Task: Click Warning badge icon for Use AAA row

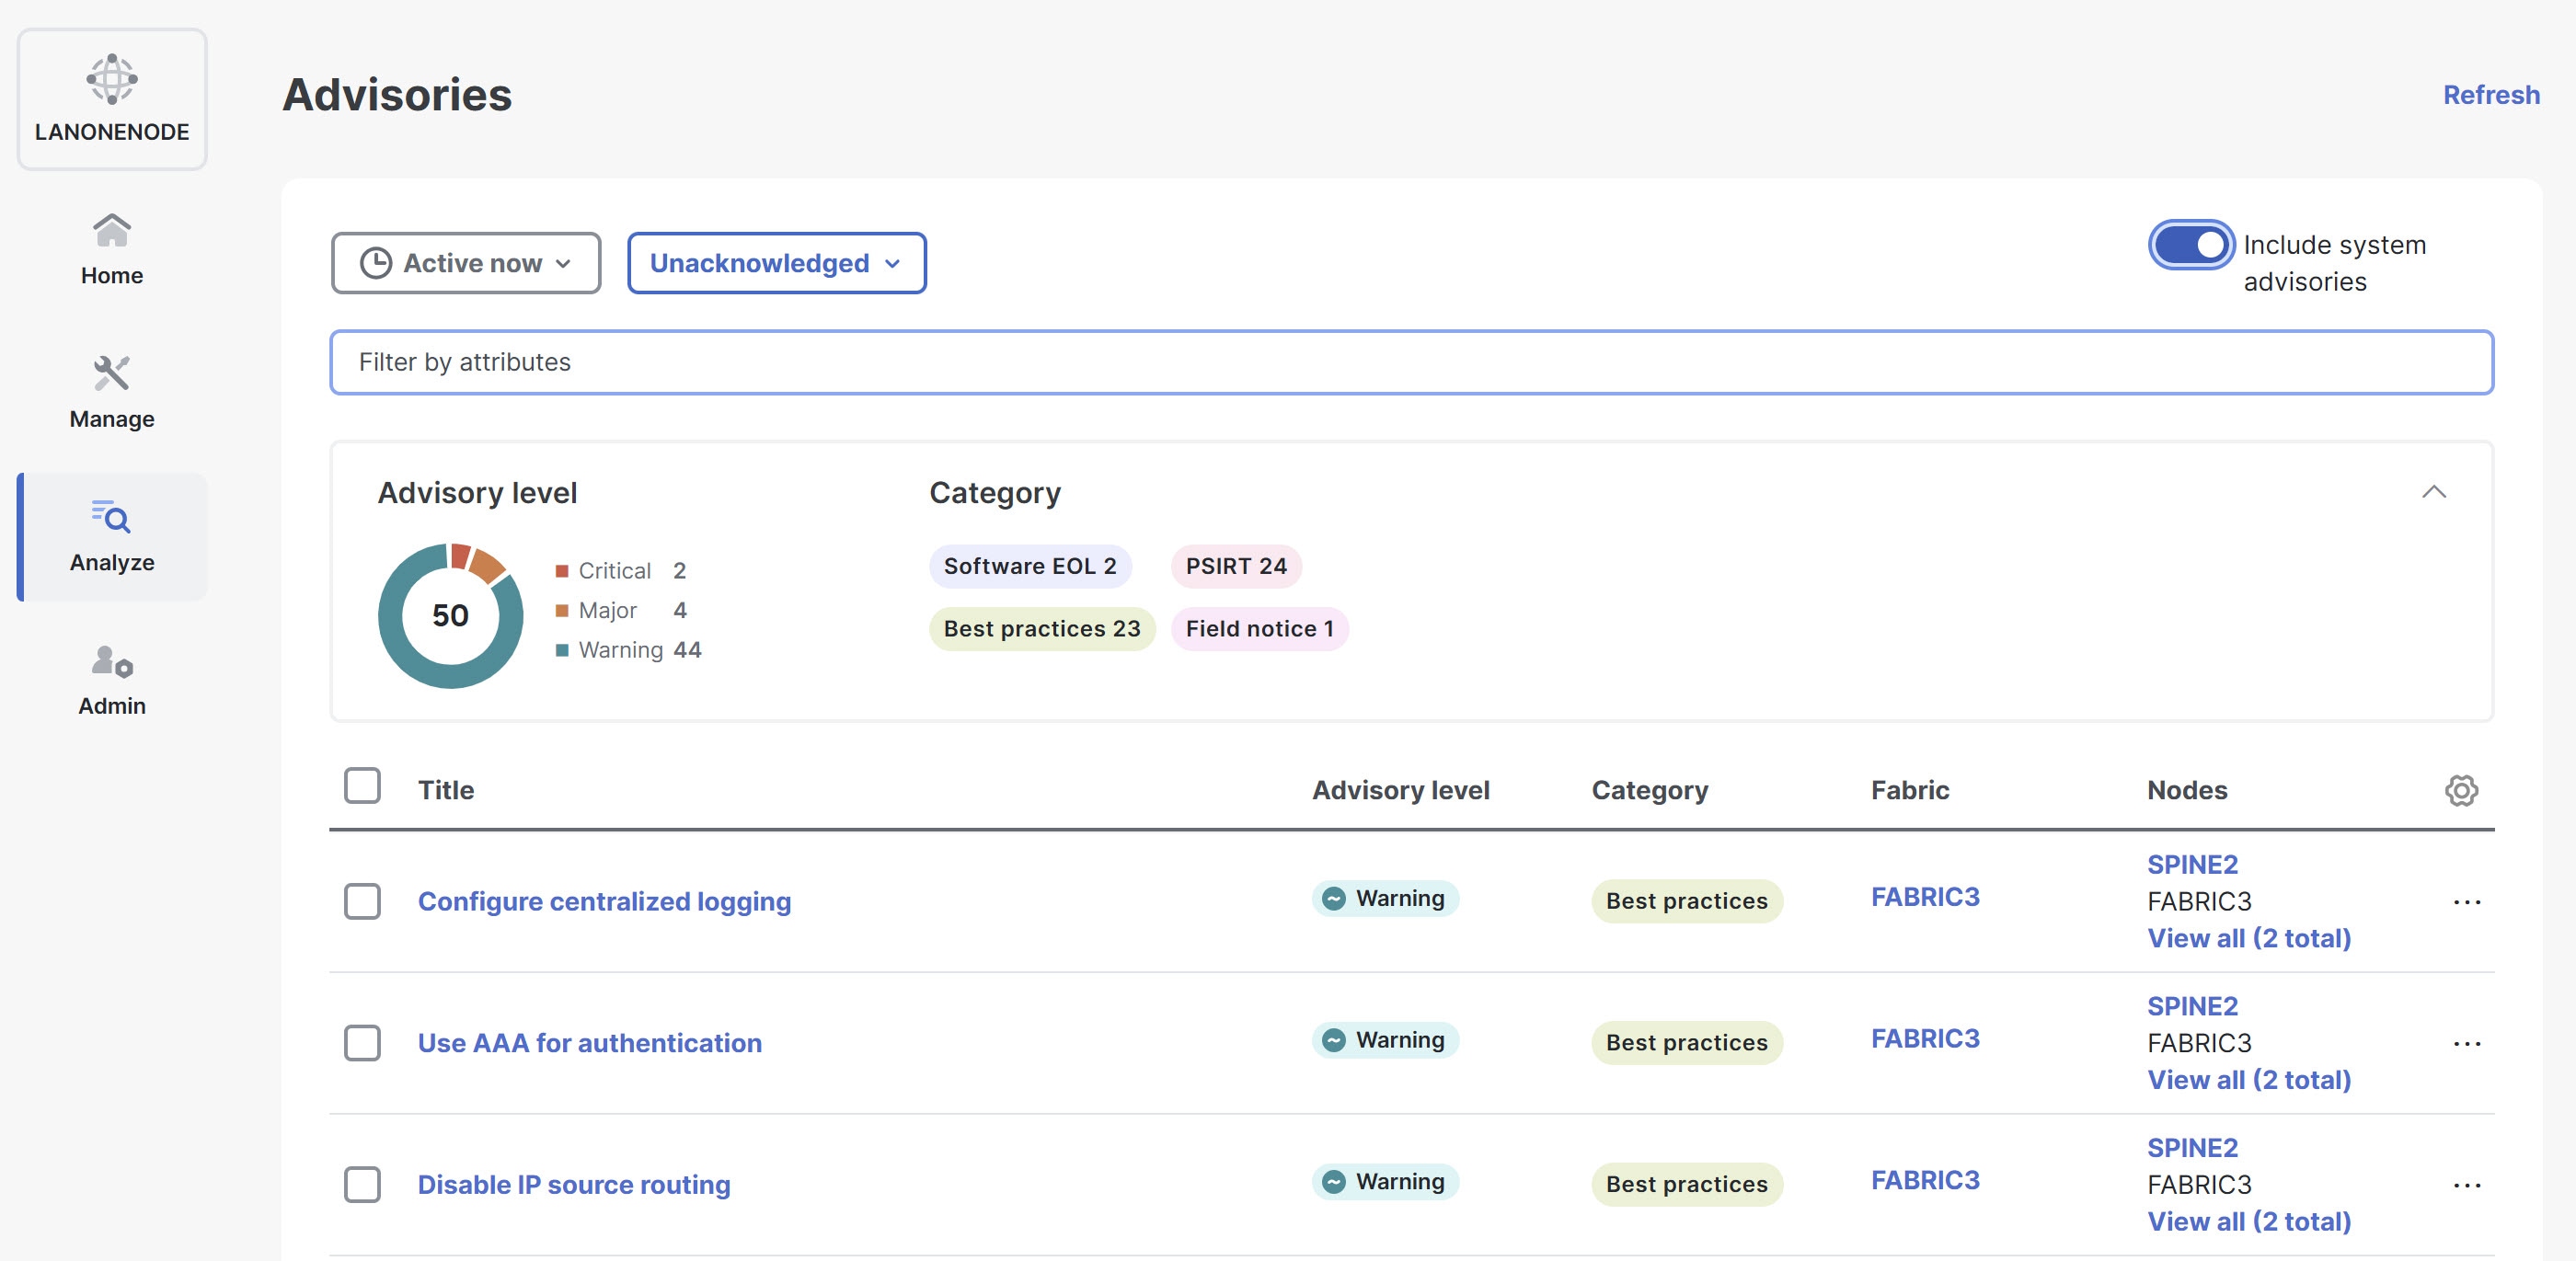Action: (x=1333, y=1040)
